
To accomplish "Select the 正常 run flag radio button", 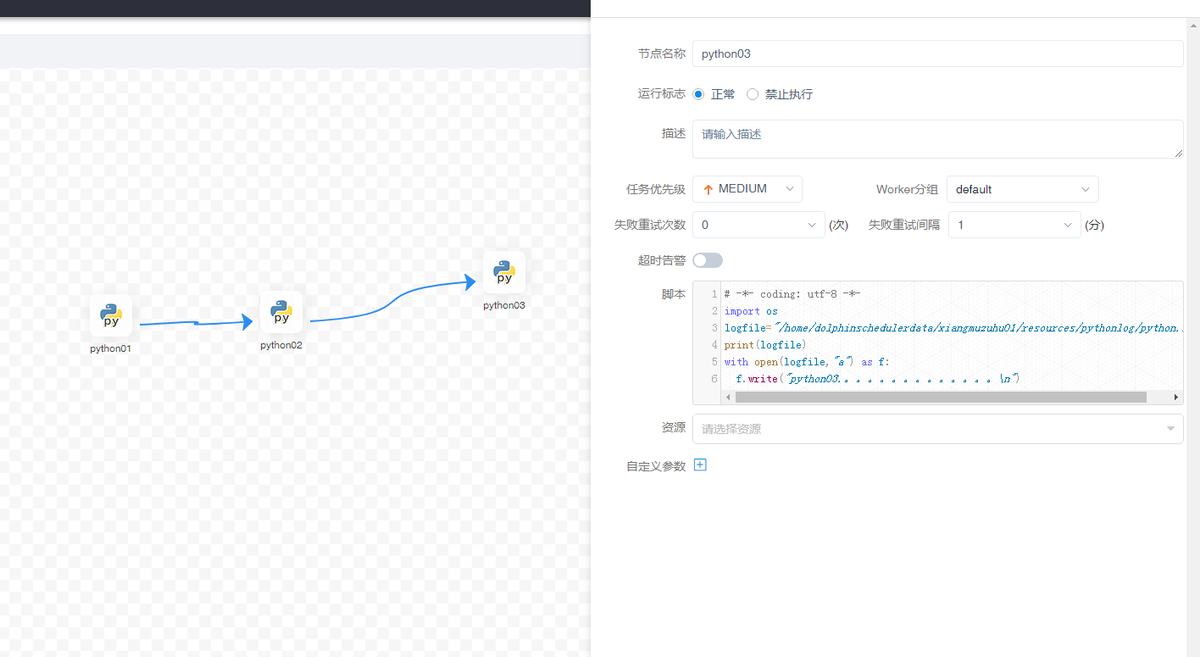I will pyautogui.click(x=699, y=94).
